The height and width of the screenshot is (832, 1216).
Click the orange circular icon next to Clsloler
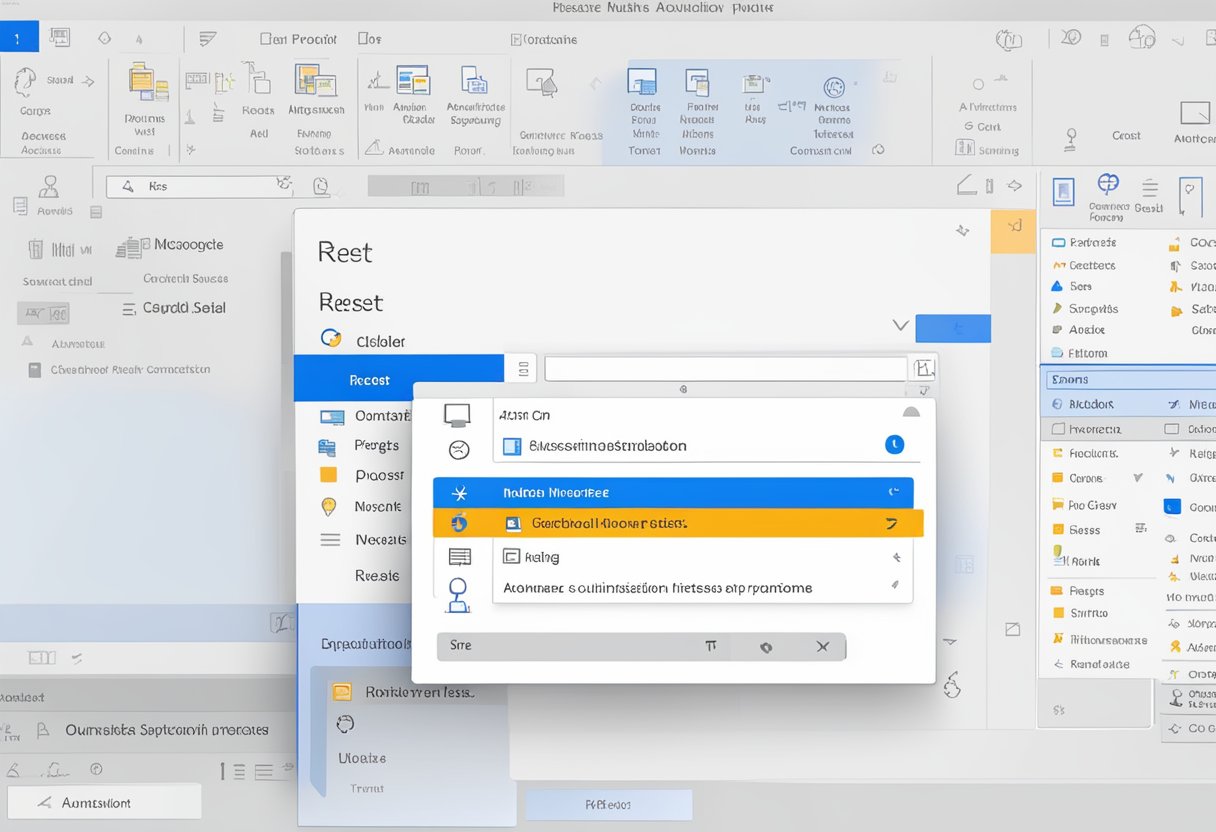point(331,339)
